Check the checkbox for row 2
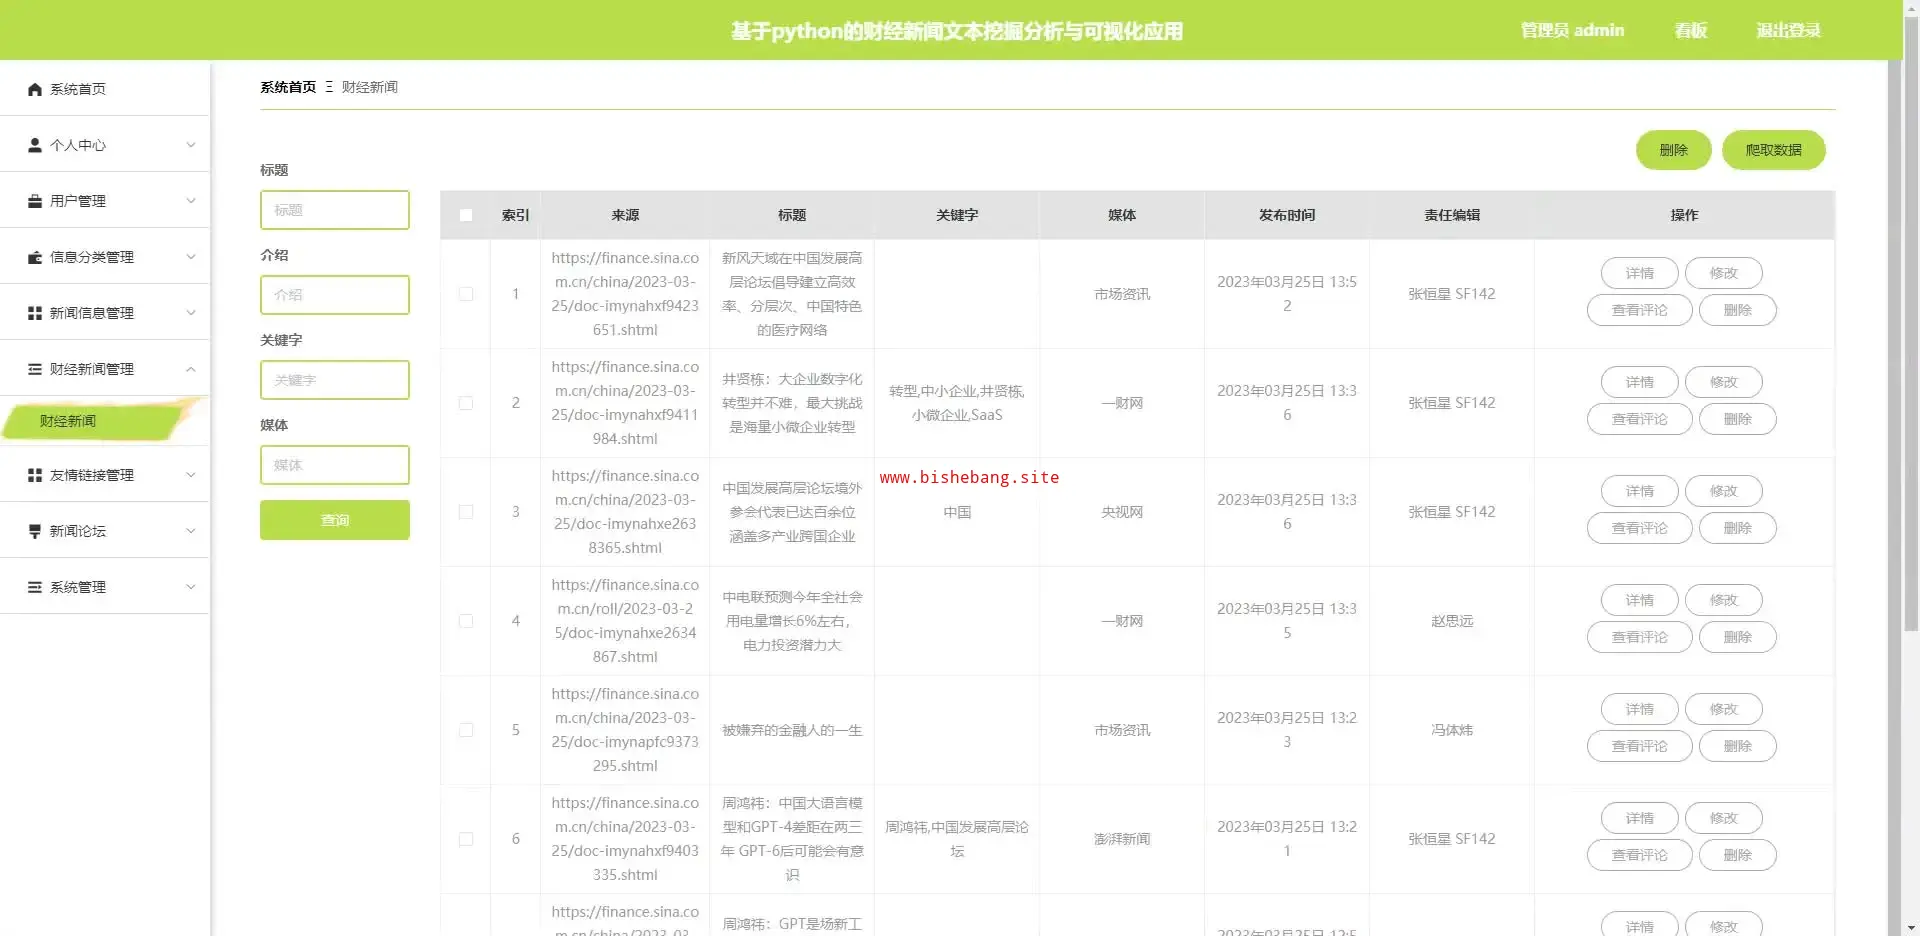The height and width of the screenshot is (936, 1920). click(x=466, y=403)
